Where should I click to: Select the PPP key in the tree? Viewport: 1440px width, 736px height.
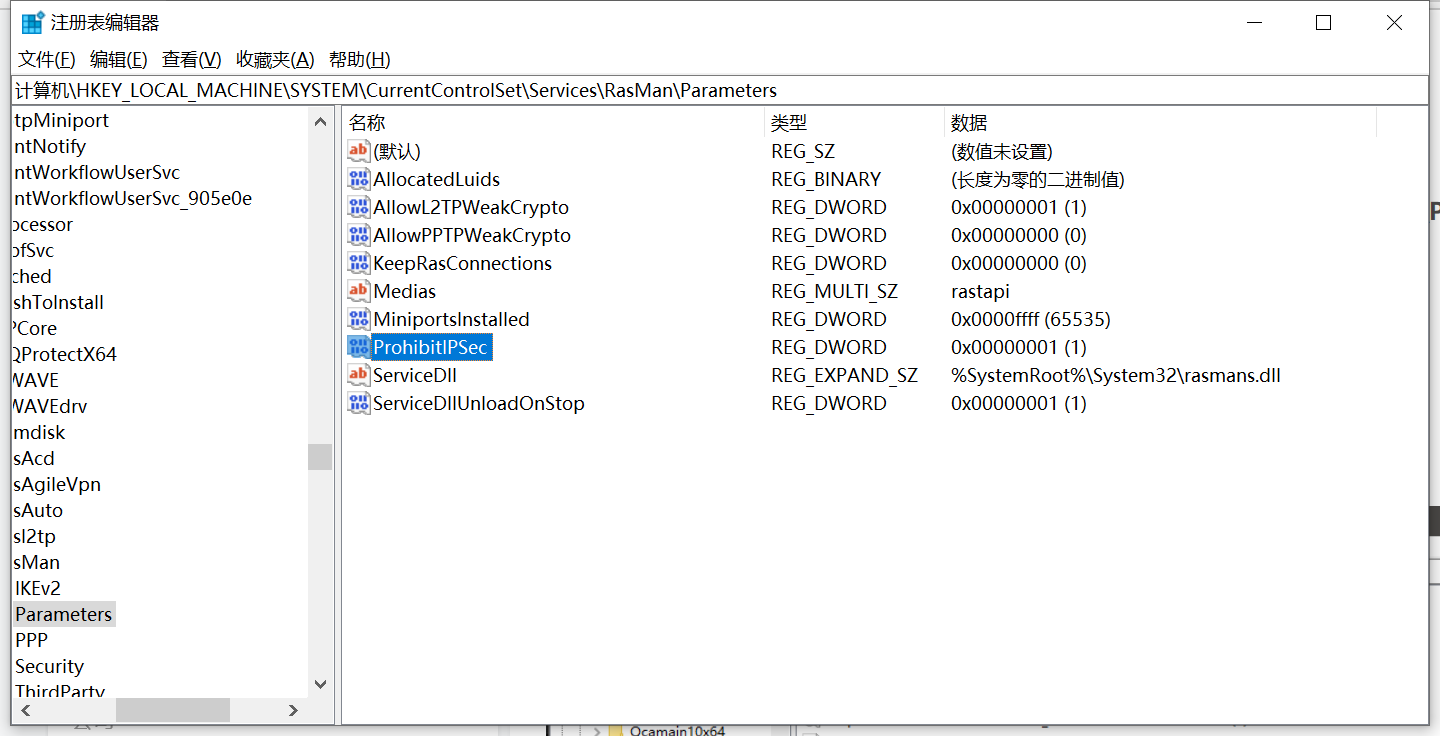[32, 640]
